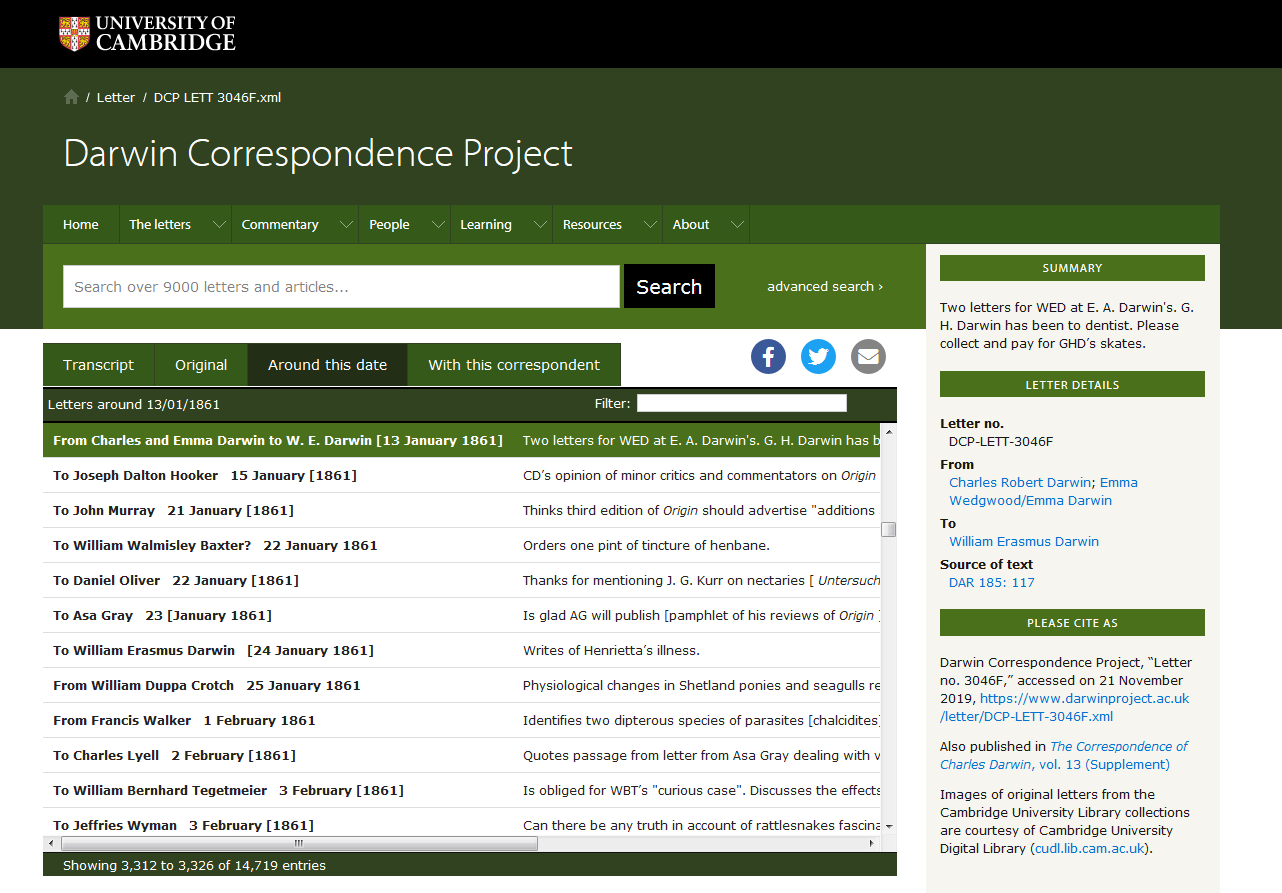Click the scroll-left arrow of letters list
This screenshot has width=1282, height=893.
coord(50,843)
